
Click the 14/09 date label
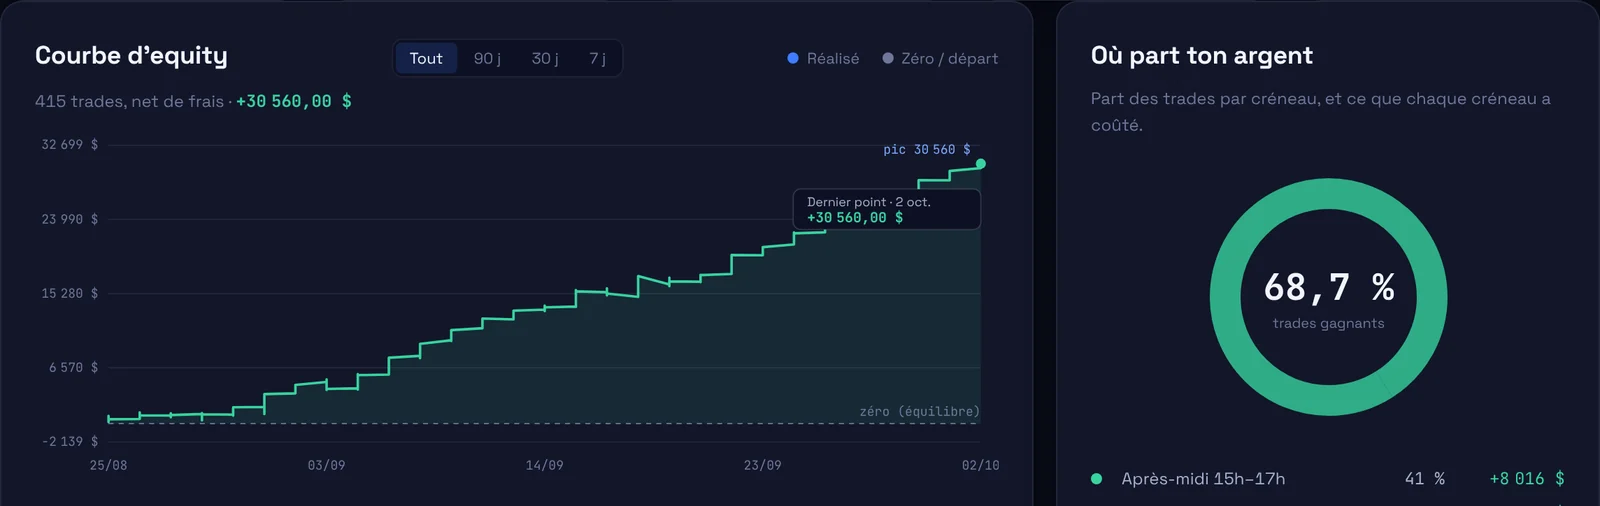tap(544, 465)
